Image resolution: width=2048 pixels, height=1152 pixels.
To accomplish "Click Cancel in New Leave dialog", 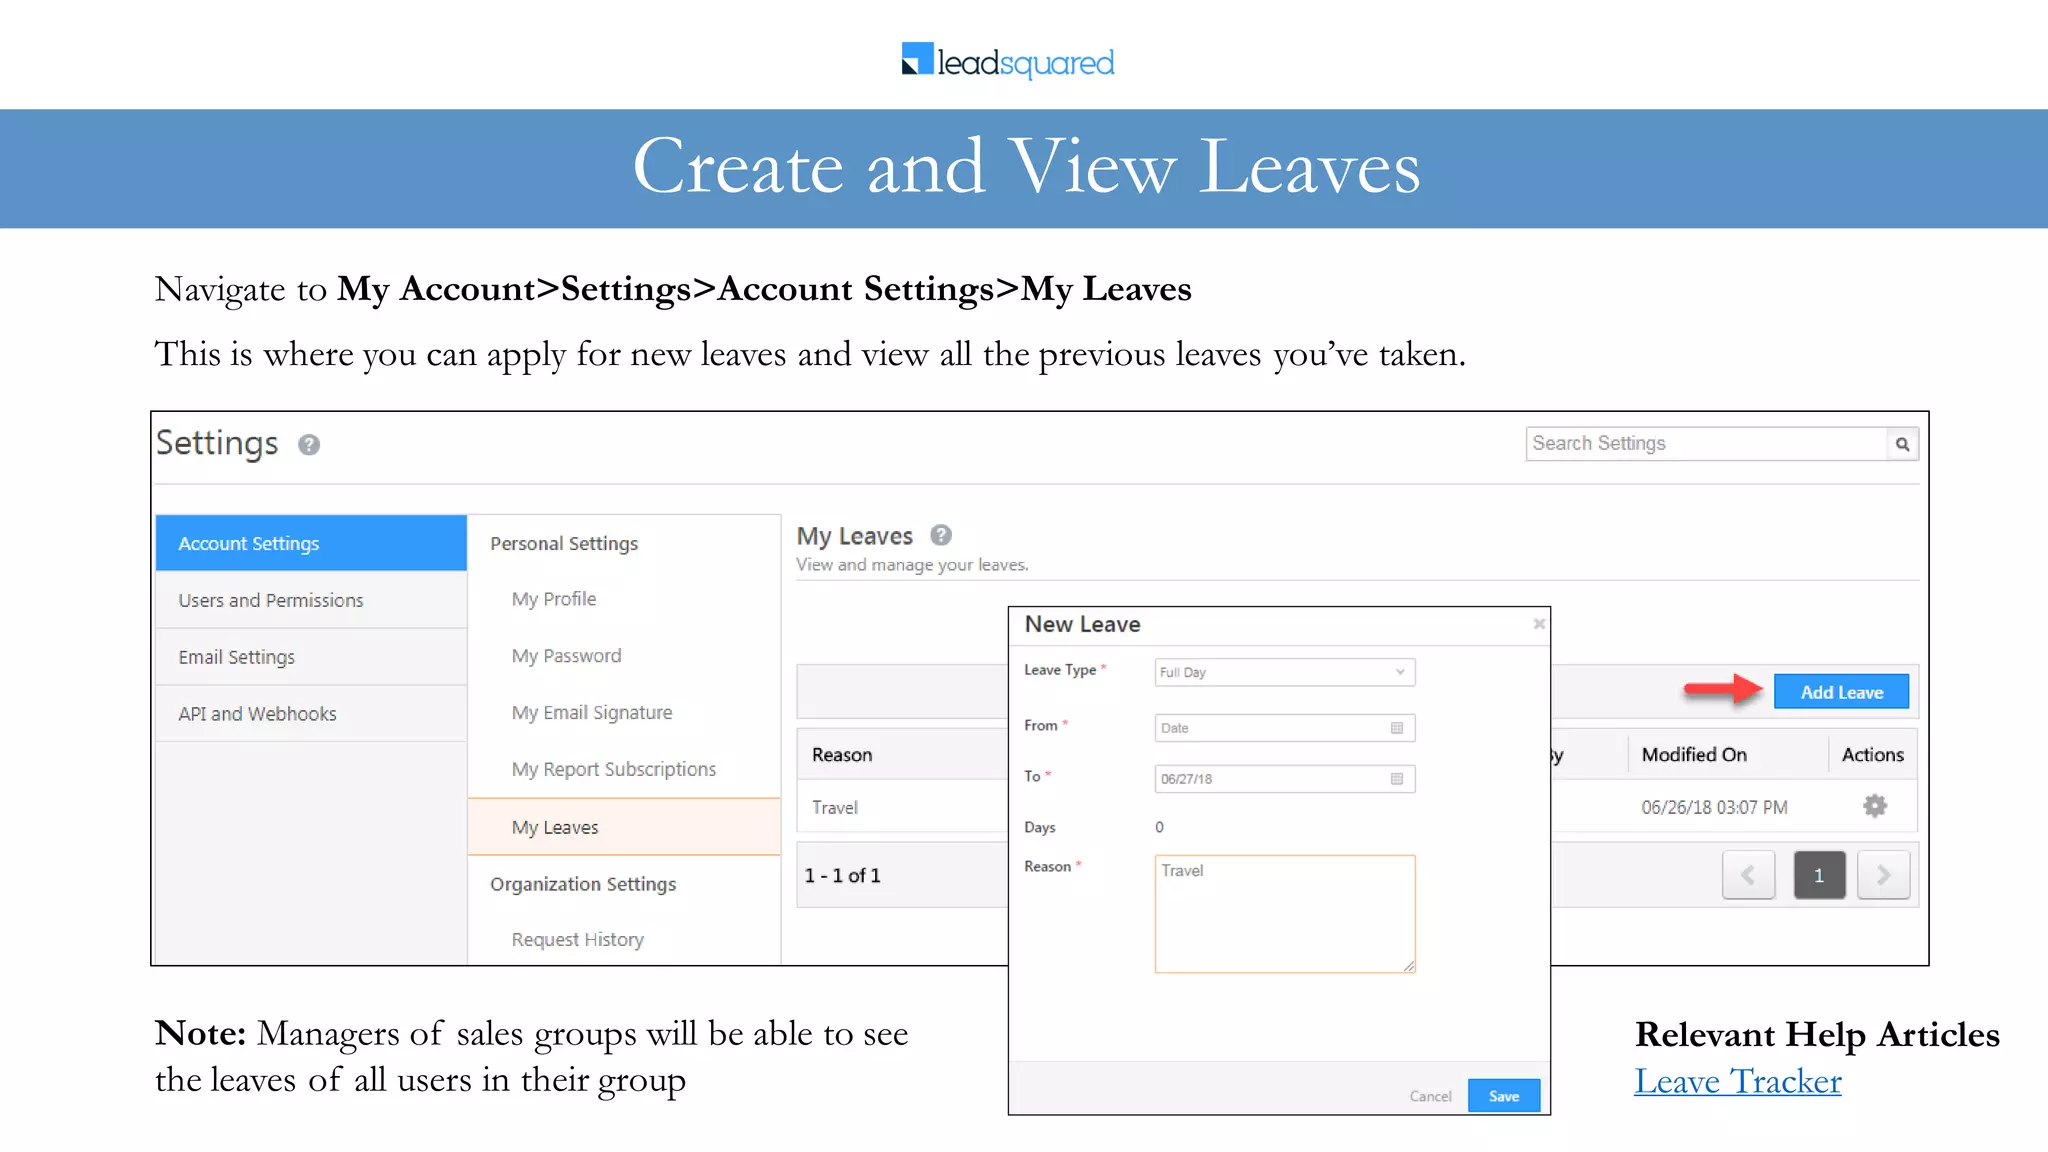I will pyautogui.click(x=1430, y=1096).
